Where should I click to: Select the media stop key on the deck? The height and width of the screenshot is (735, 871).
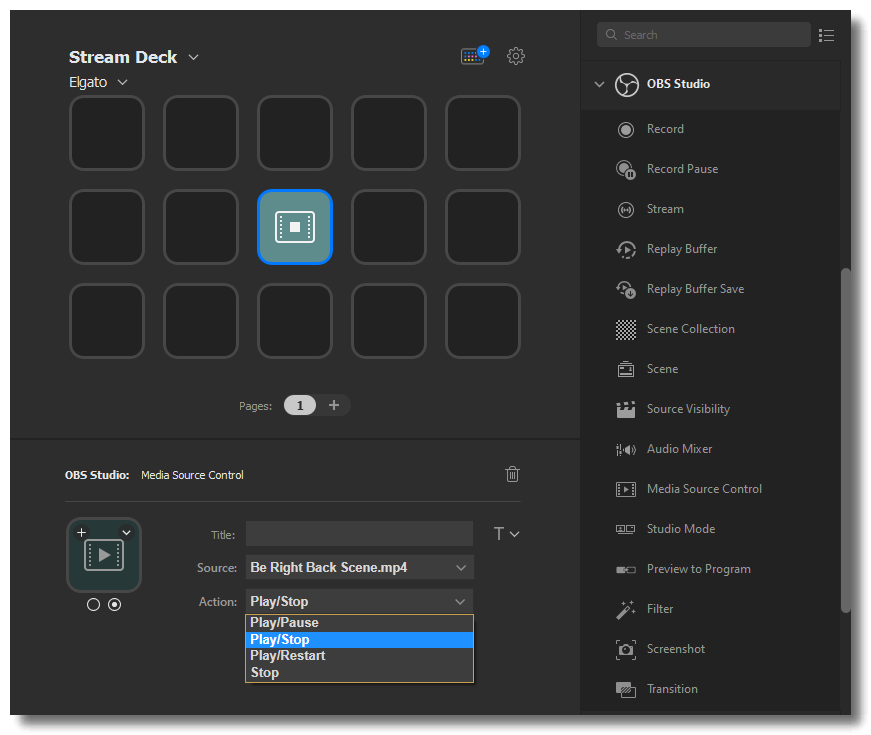295,227
